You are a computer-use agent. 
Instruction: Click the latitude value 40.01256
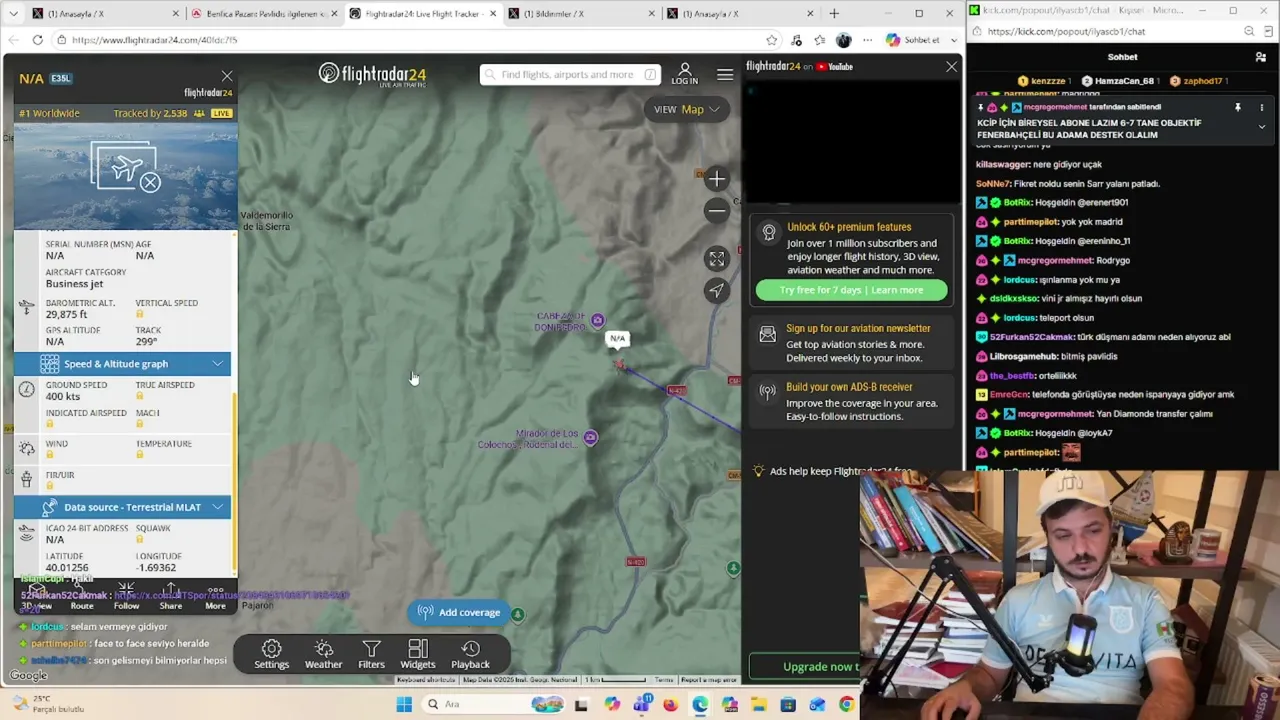[x=67, y=568]
